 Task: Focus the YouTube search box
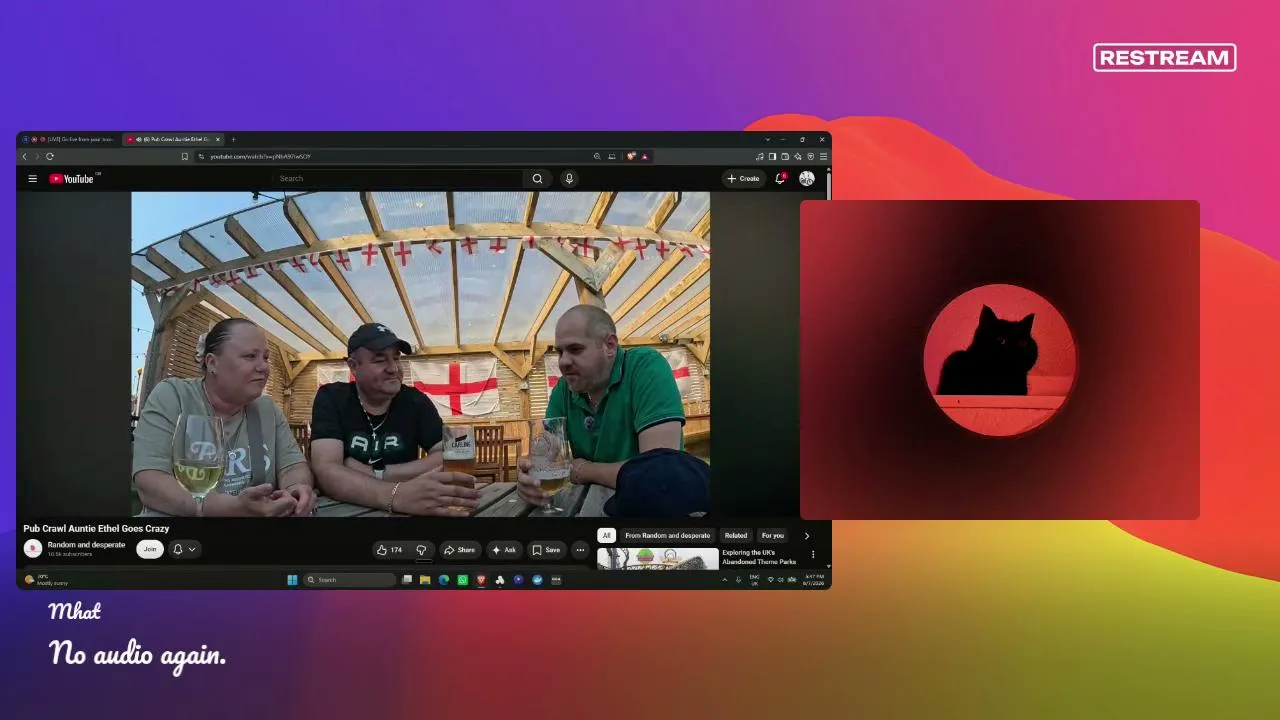(x=398, y=179)
